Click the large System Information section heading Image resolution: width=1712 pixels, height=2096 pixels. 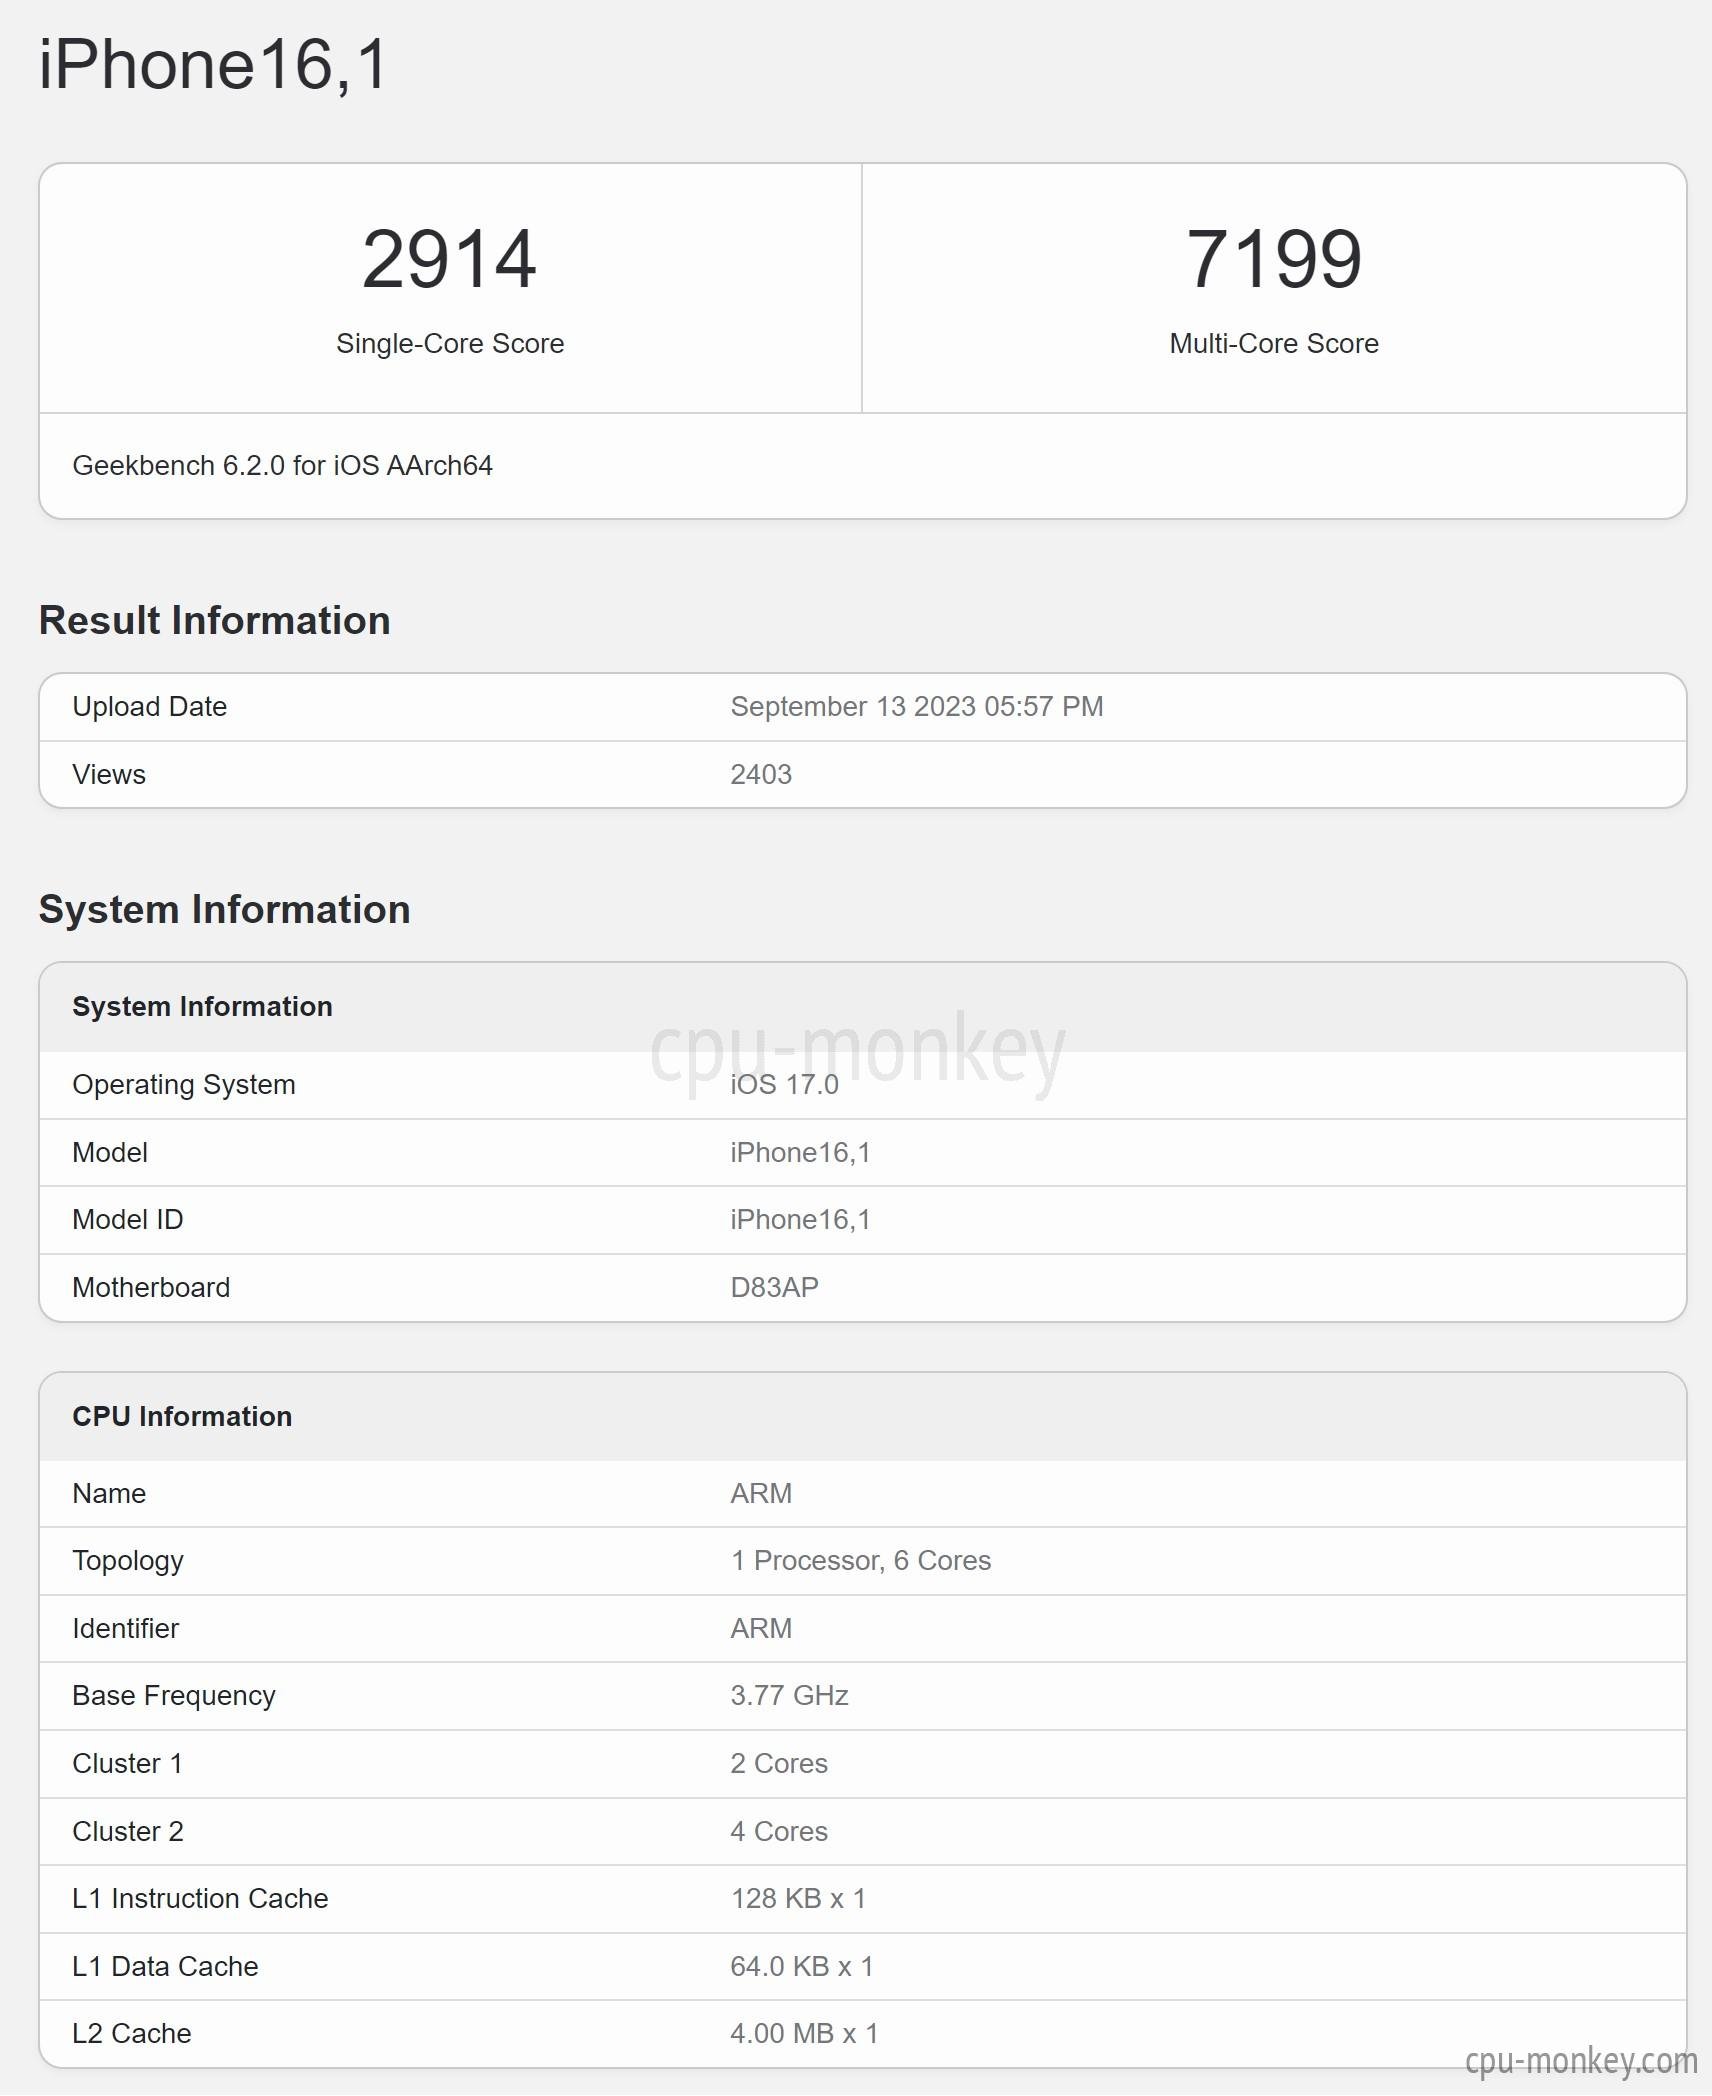pyautogui.click(x=224, y=909)
